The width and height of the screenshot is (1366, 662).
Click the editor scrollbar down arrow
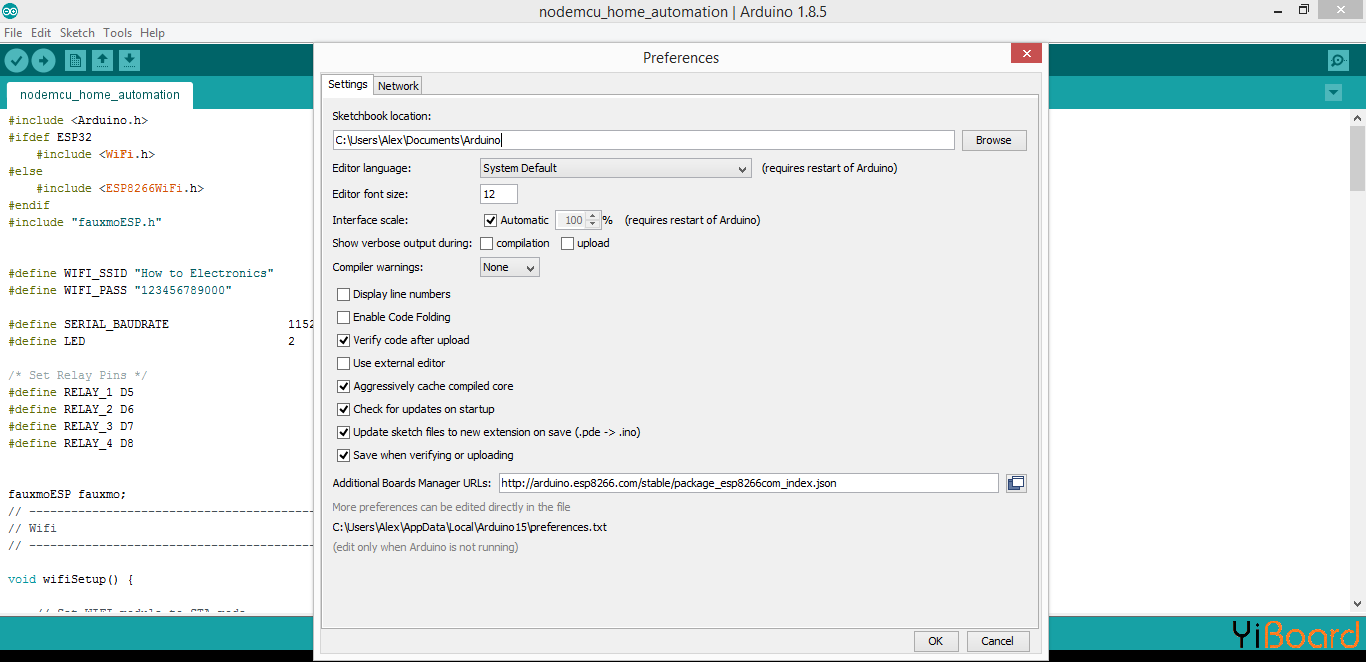pyautogui.click(x=1357, y=604)
